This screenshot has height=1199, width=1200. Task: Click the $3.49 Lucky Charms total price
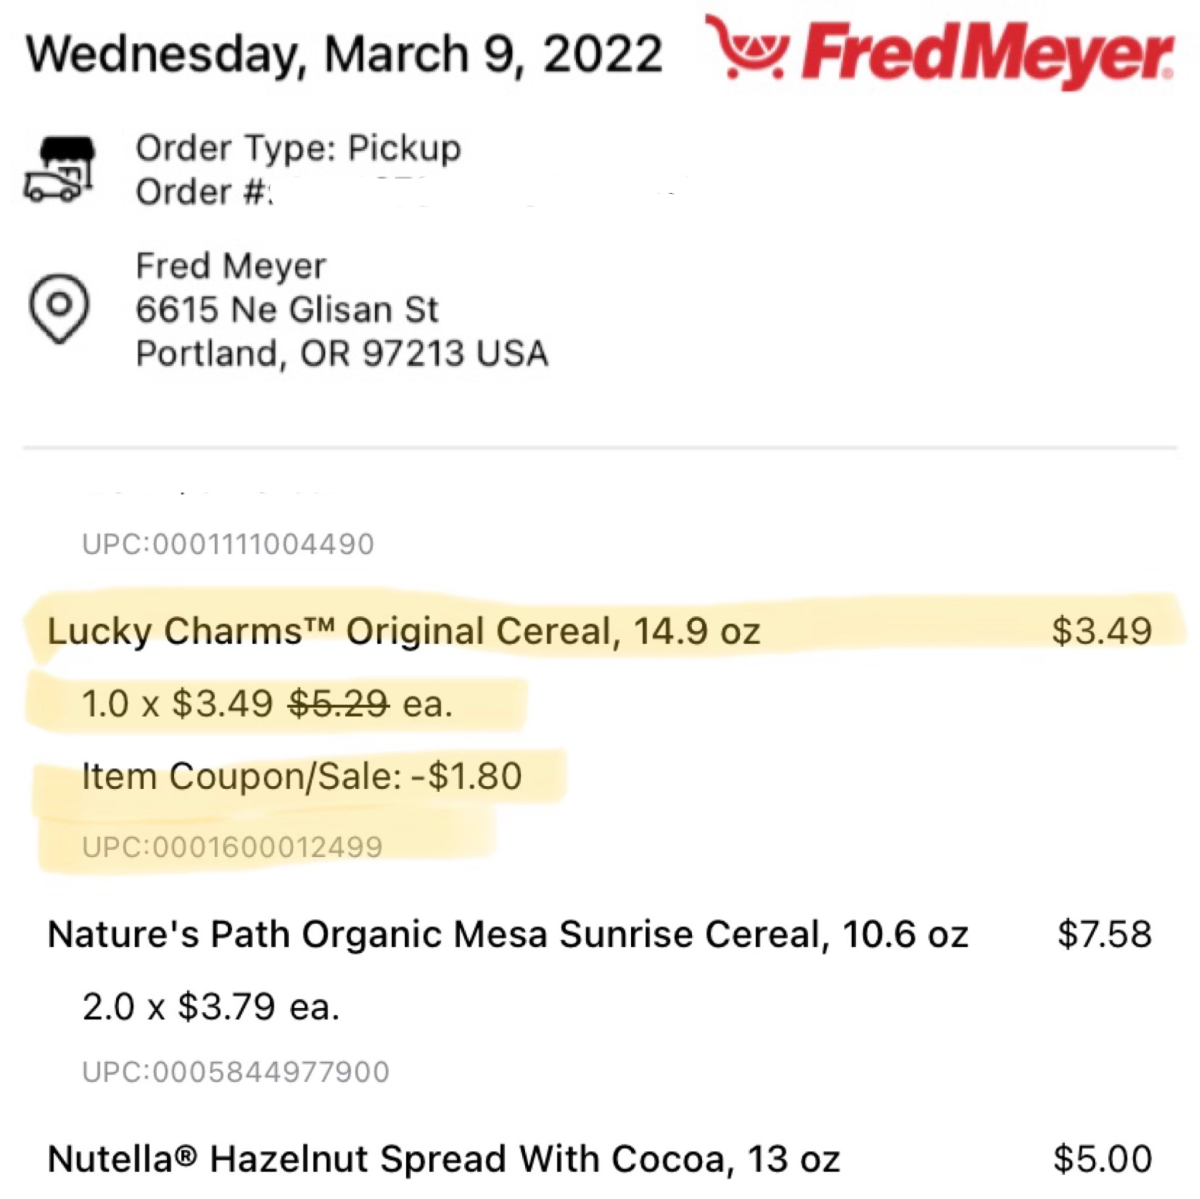tap(1101, 631)
